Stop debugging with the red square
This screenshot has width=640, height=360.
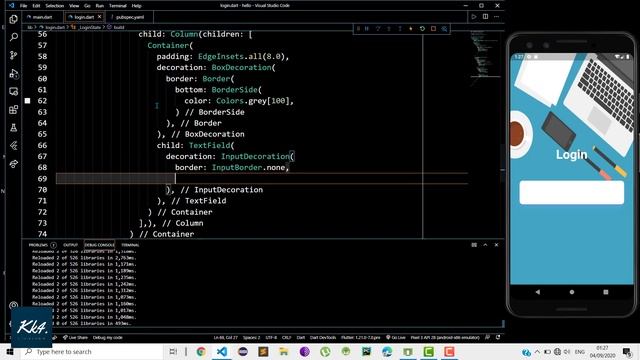point(433,29)
